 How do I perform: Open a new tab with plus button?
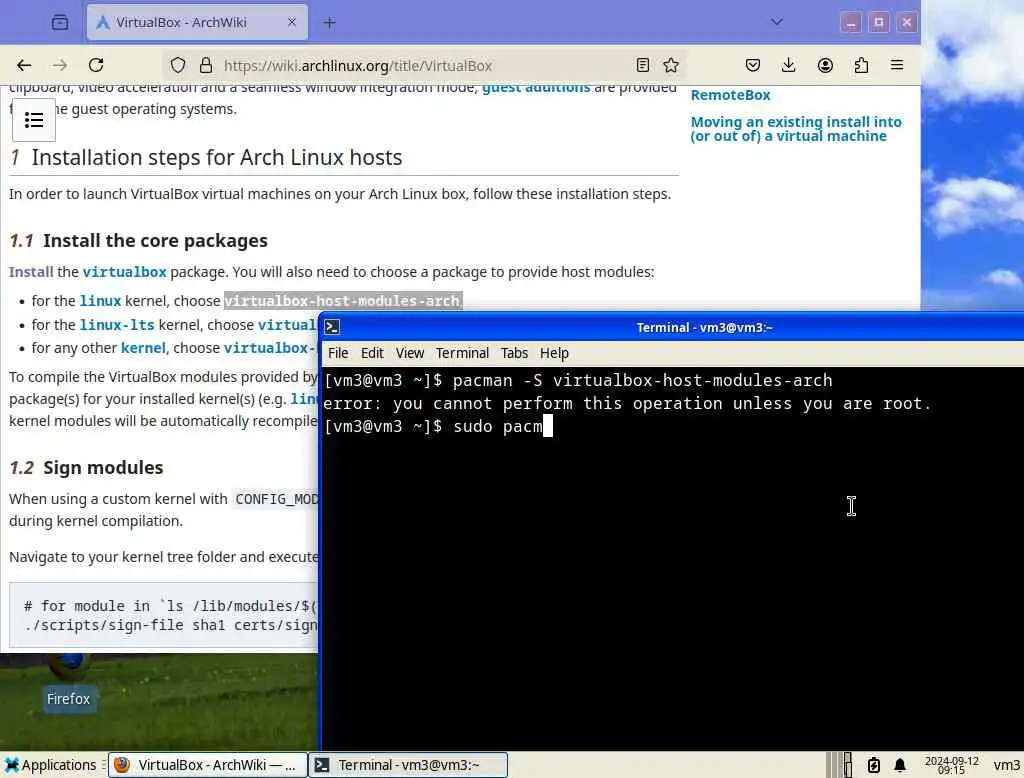[x=329, y=23]
